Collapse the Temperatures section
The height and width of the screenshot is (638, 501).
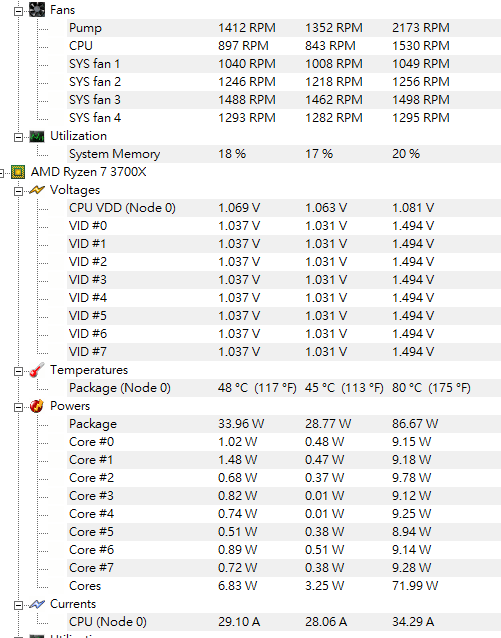coord(18,371)
